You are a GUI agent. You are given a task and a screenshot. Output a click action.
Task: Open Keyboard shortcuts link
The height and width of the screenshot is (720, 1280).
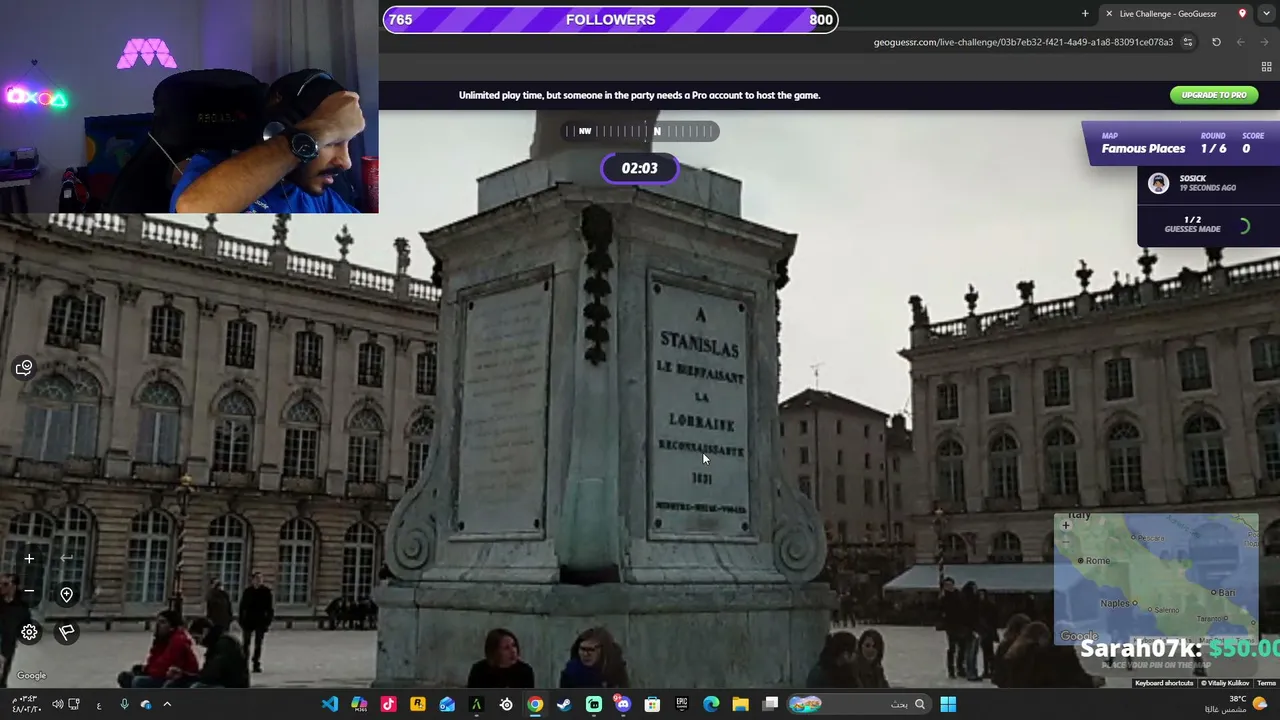coord(1164,683)
